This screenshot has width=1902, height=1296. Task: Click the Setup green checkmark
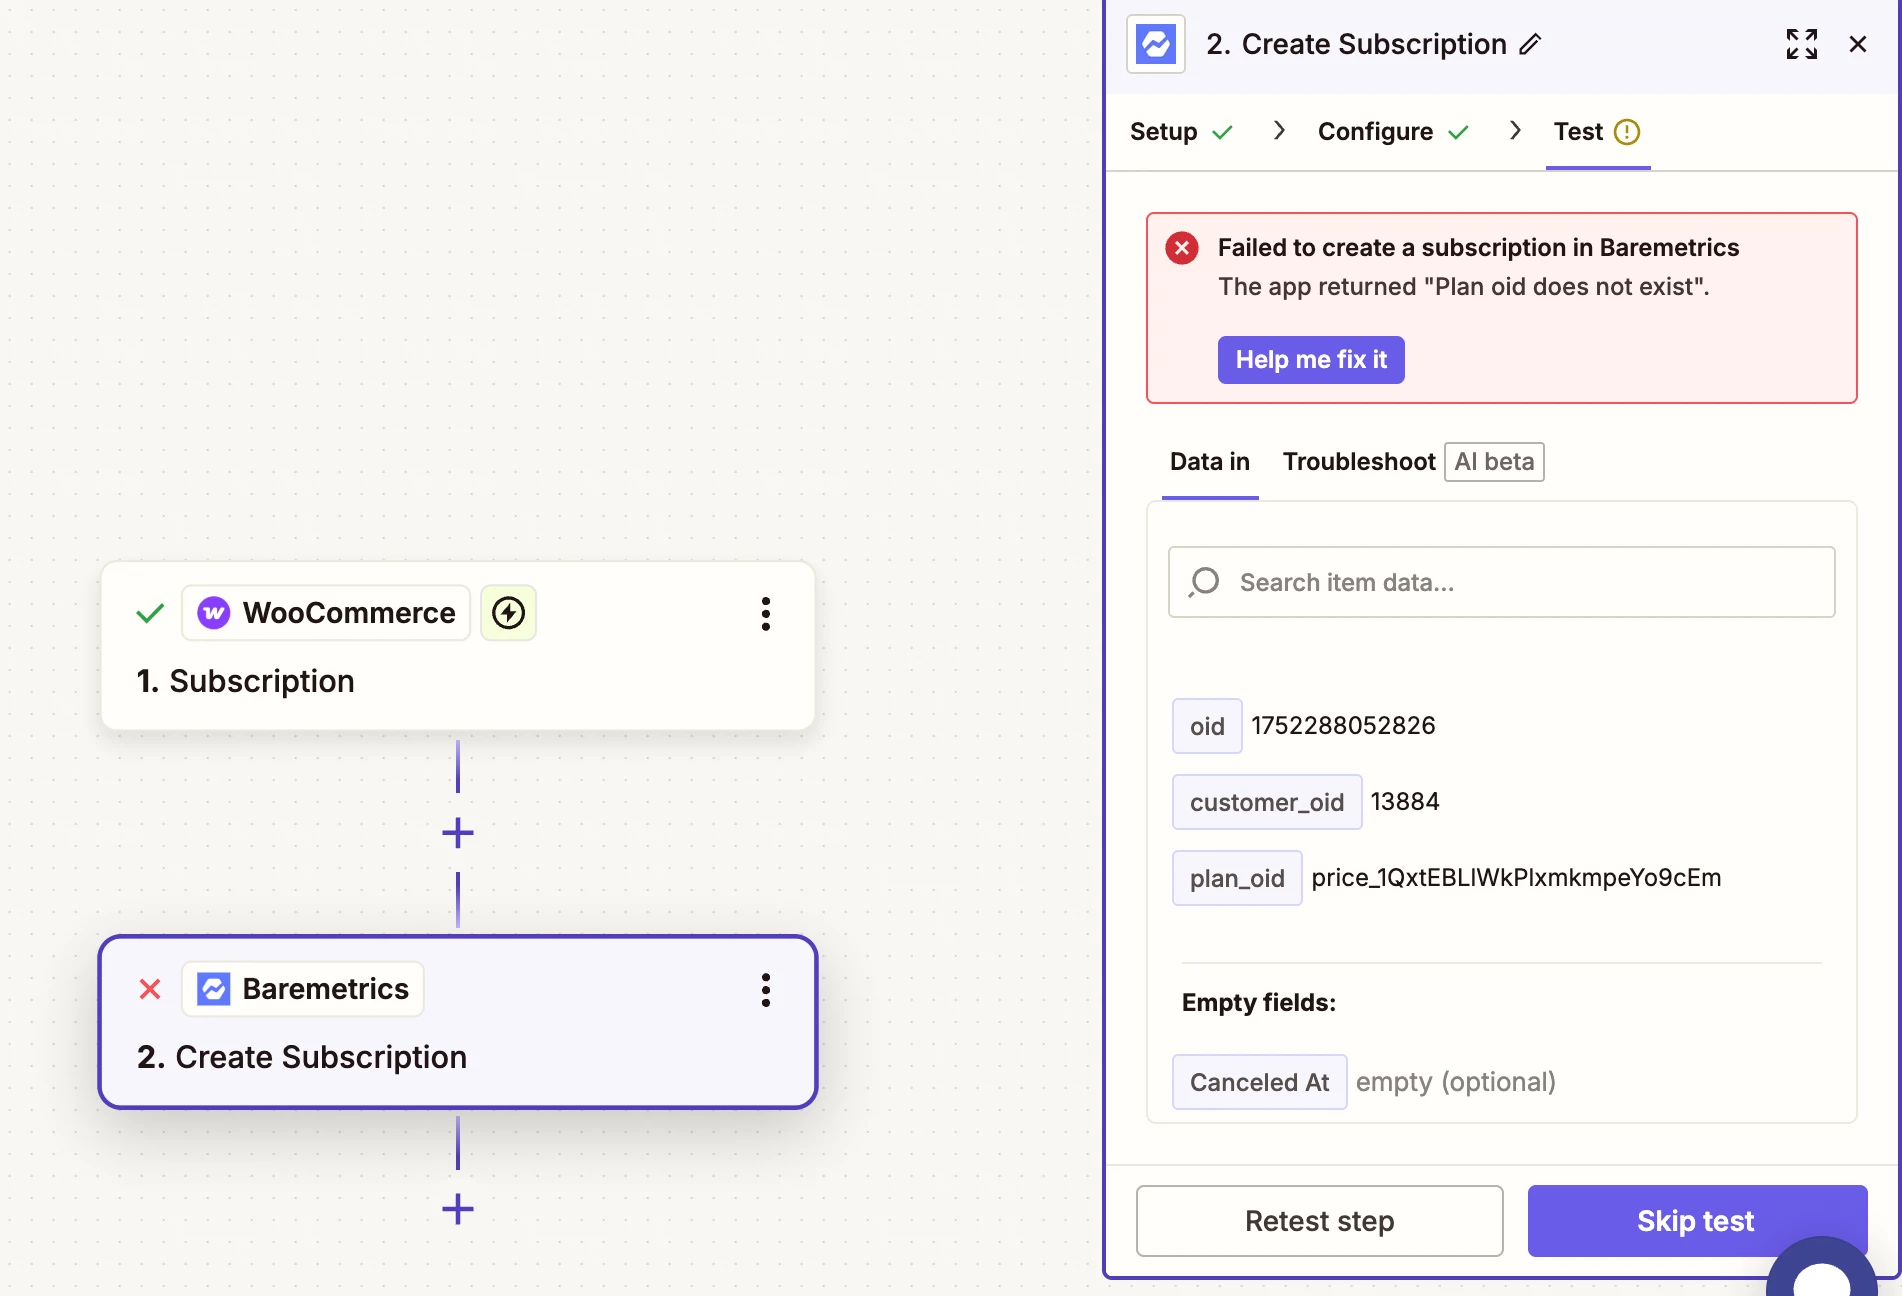(x=1222, y=132)
